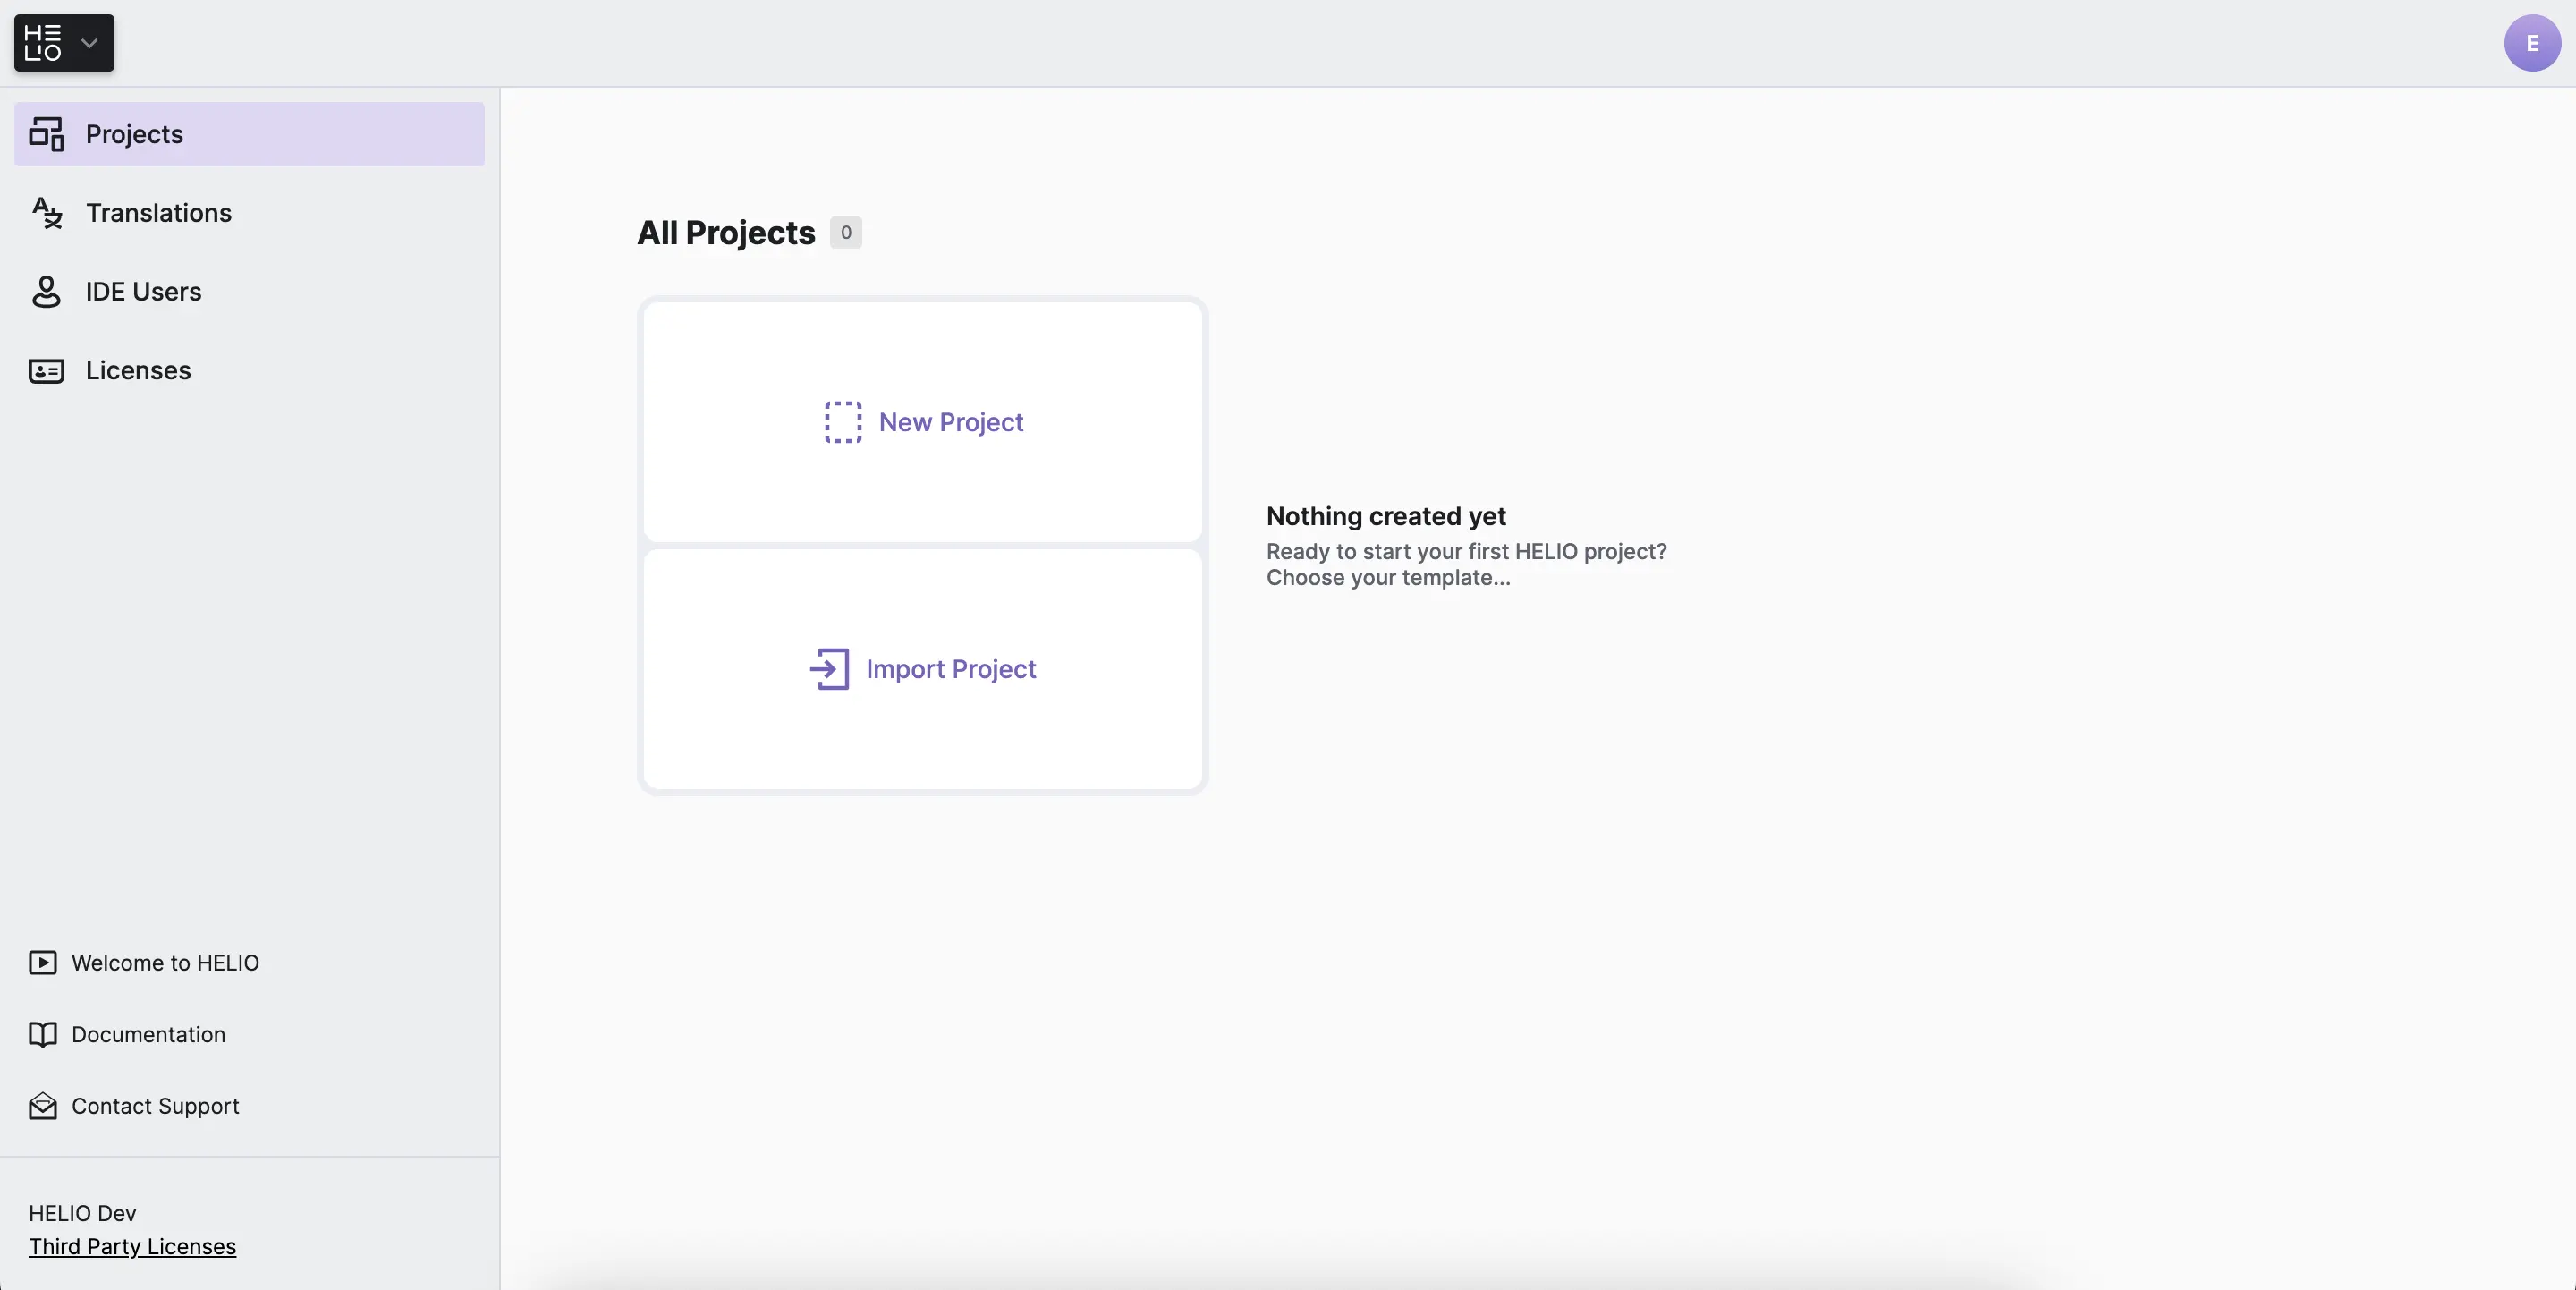The height and width of the screenshot is (1290, 2576).
Task: Click the IDE Users person icon
Action: (46, 292)
